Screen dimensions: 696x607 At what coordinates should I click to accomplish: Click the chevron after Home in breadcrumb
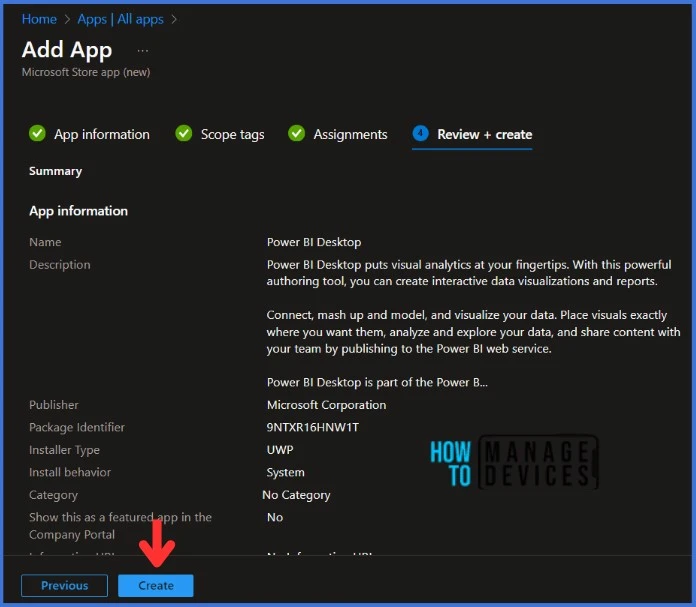pos(68,19)
